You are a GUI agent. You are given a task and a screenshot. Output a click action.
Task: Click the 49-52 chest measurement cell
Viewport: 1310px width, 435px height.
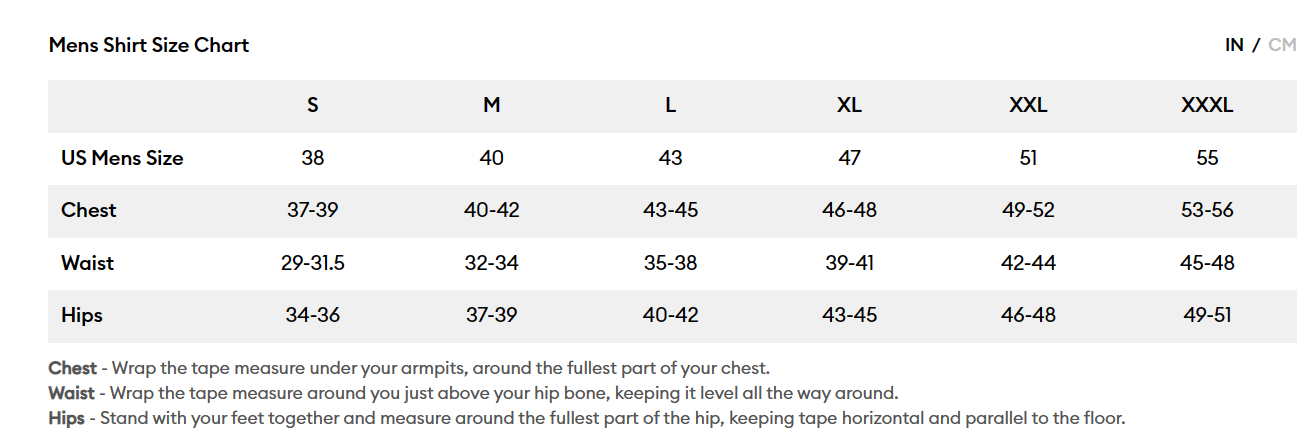pyautogui.click(x=1028, y=210)
